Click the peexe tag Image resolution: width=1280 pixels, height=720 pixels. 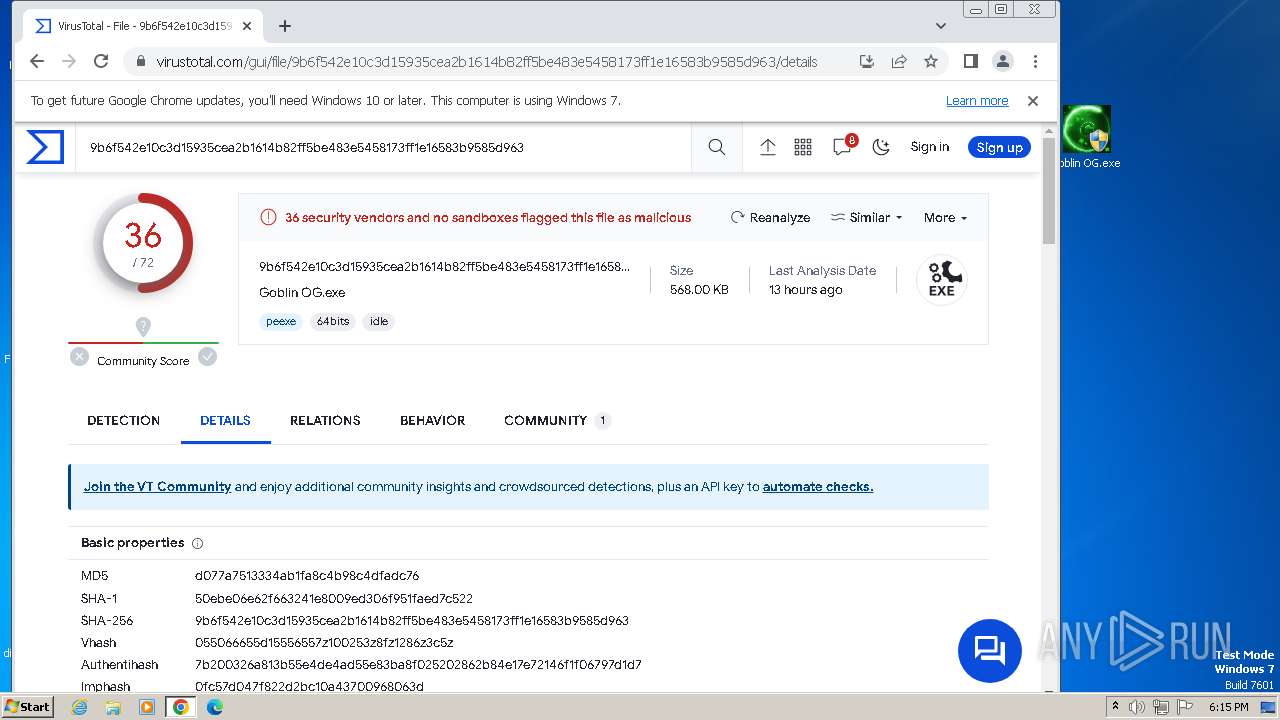(x=281, y=321)
